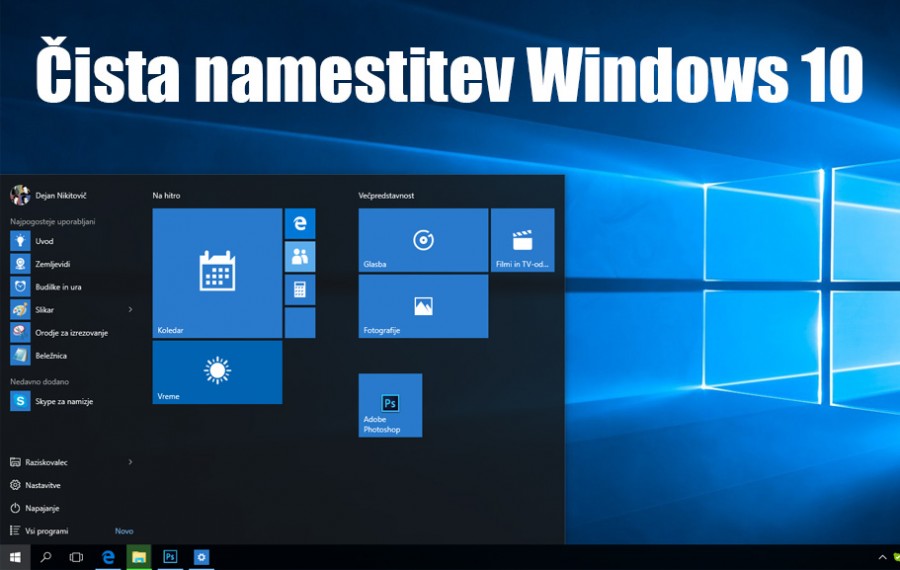Show Vsi programi app list
The image size is (900, 570).
45,531
